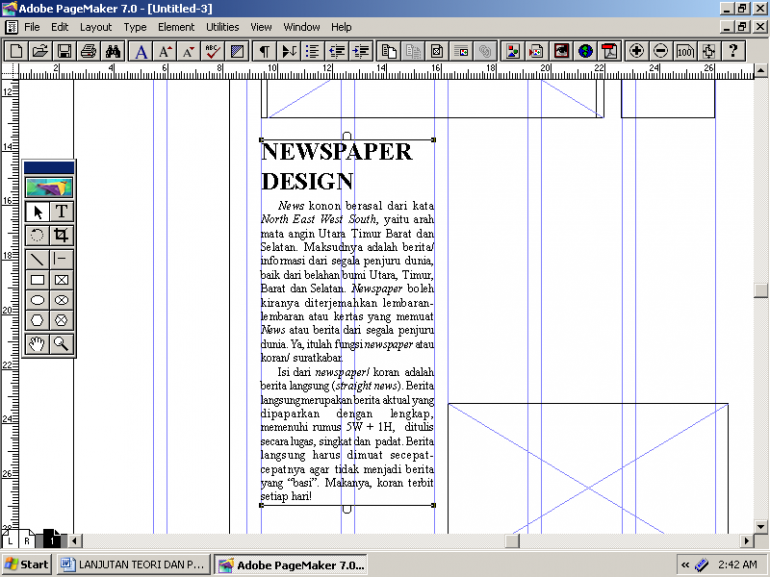Select the Constrained Line tool
770x577 pixels.
(x=61, y=259)
